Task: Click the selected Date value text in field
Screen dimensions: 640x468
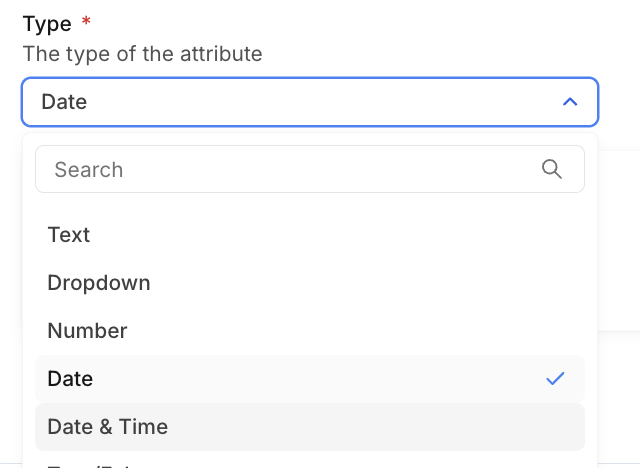Action: (x=64, y=102)
